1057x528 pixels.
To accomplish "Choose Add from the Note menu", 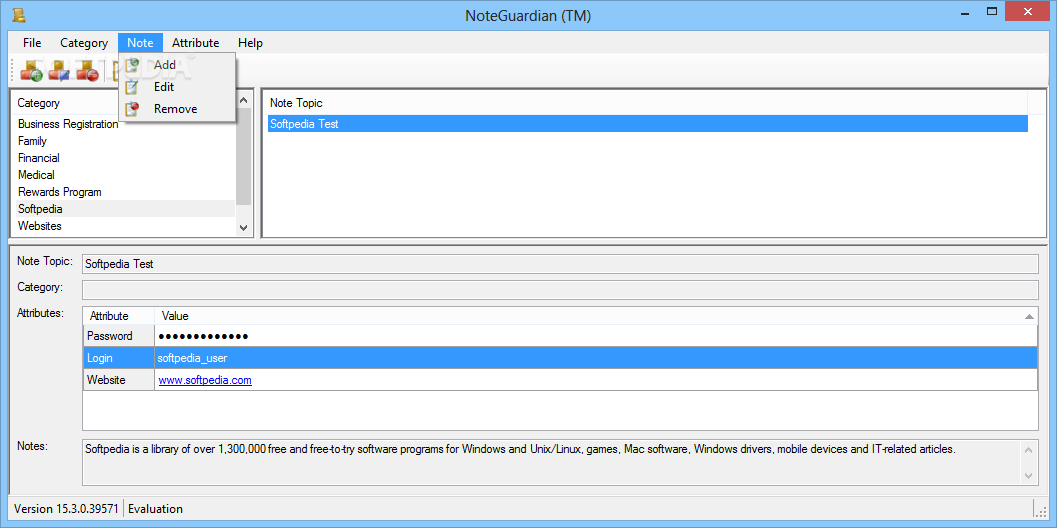I will (x=177, y=65).
